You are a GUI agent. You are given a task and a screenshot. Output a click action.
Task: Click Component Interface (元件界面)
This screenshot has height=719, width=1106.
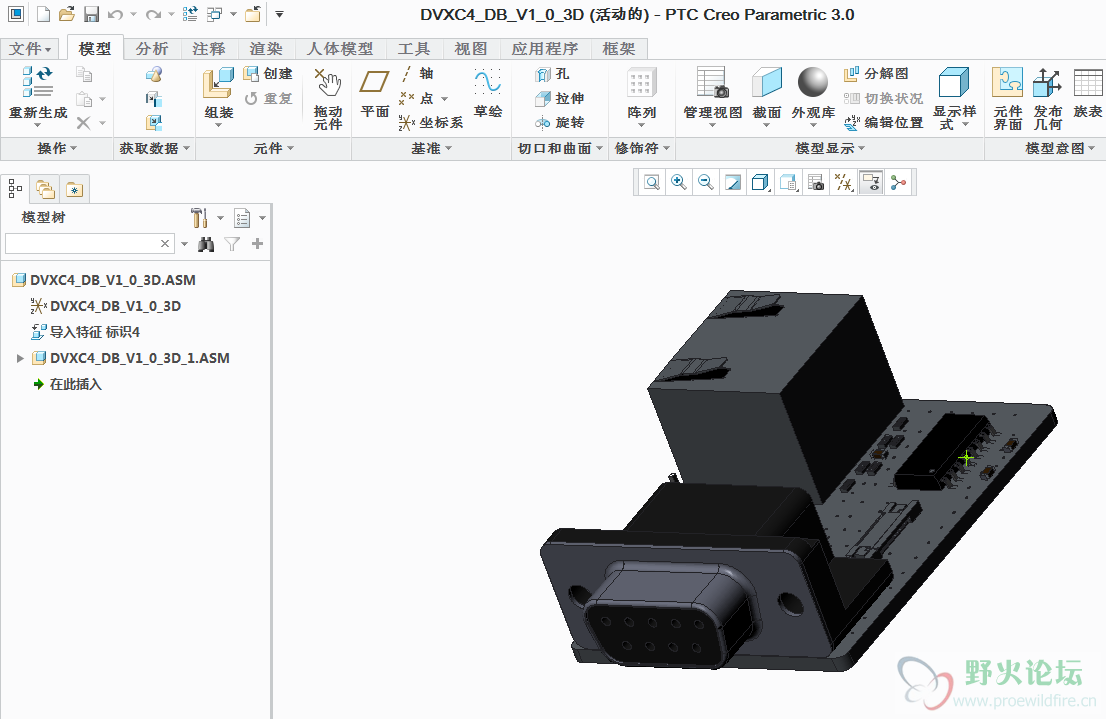1007,99
